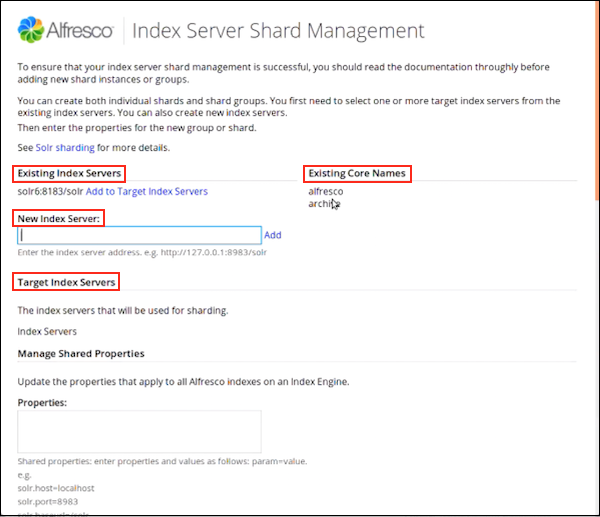Viewport: 600px width, 517px height.
Task: Select the Existing Core Names heading
Action: [359, 174]
